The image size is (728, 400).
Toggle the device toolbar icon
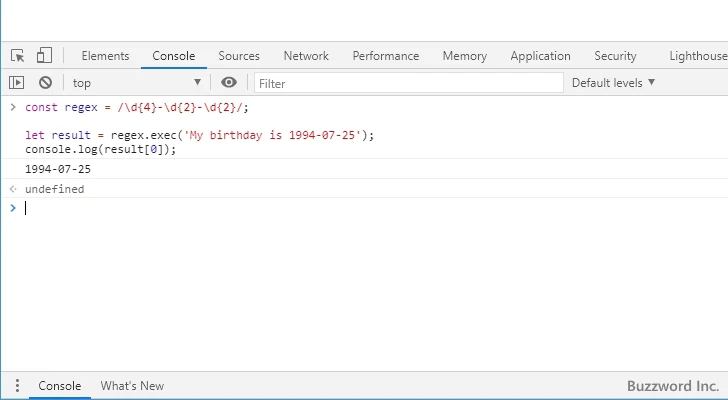(44, 56)
